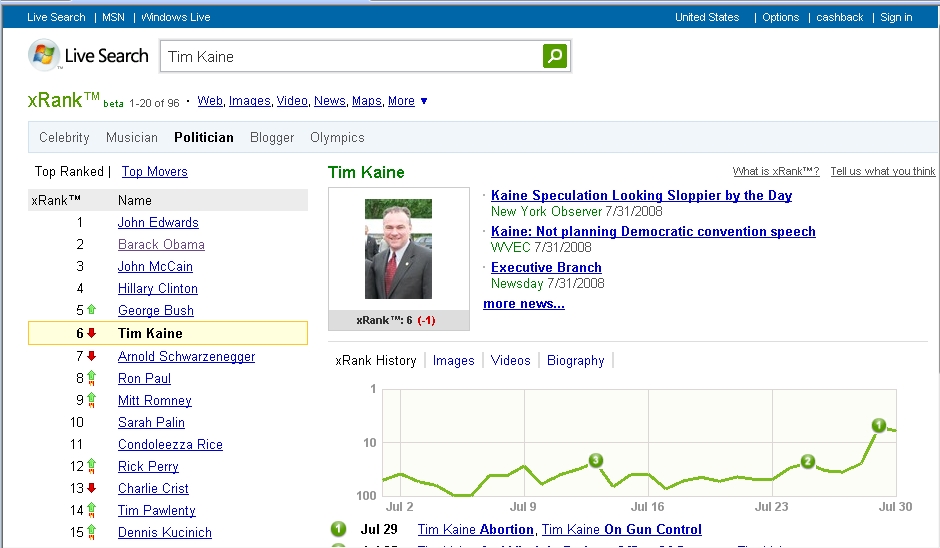Viewport: 940px width, 548px height.
Task: Click the search text field
Action: (x=350, y=57)
